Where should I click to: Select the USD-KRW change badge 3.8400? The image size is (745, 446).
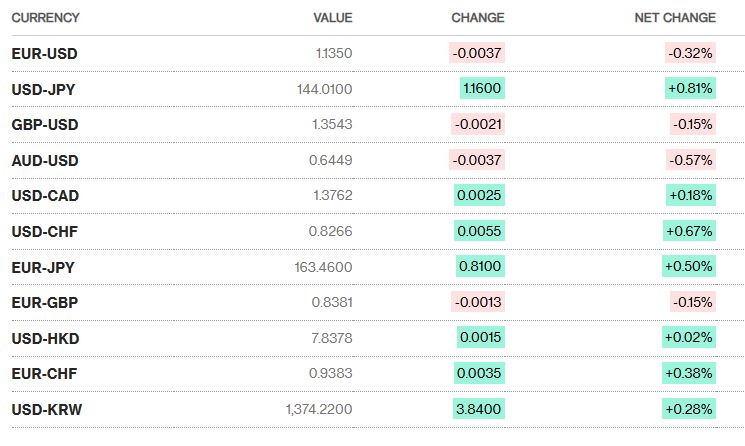click(x=479, y=410)
